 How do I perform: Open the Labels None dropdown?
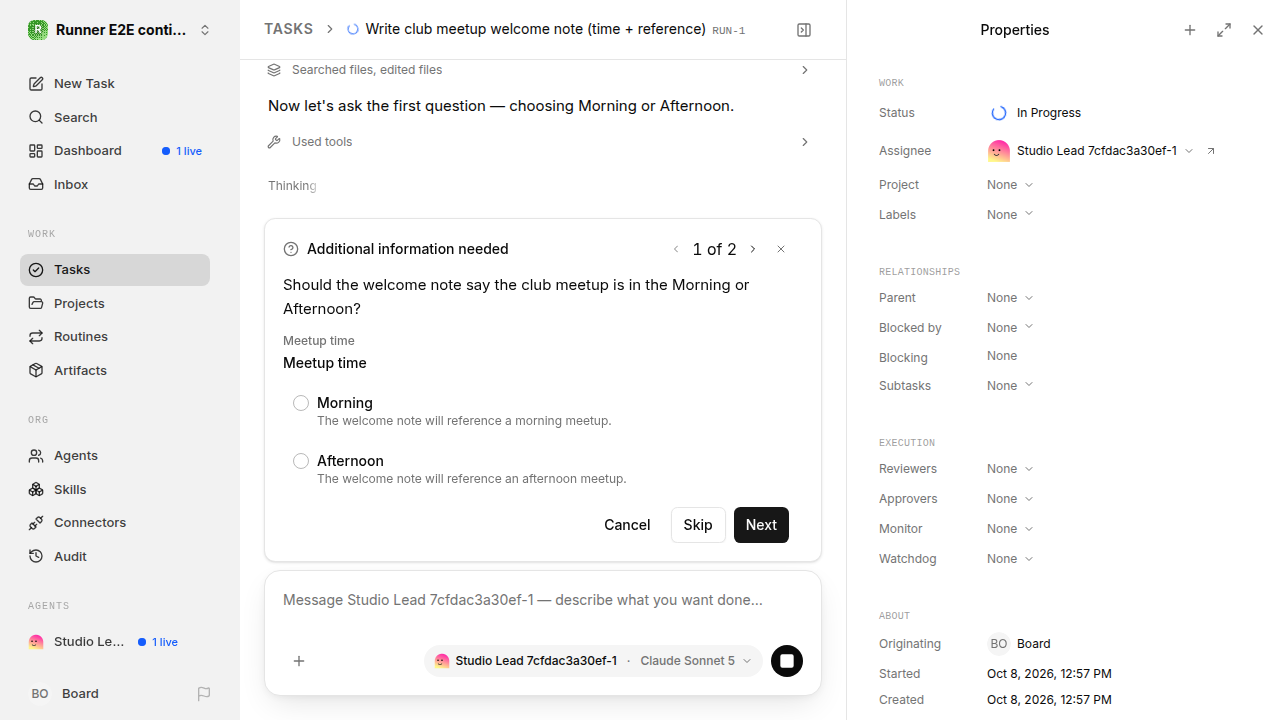coord(1010,215)
